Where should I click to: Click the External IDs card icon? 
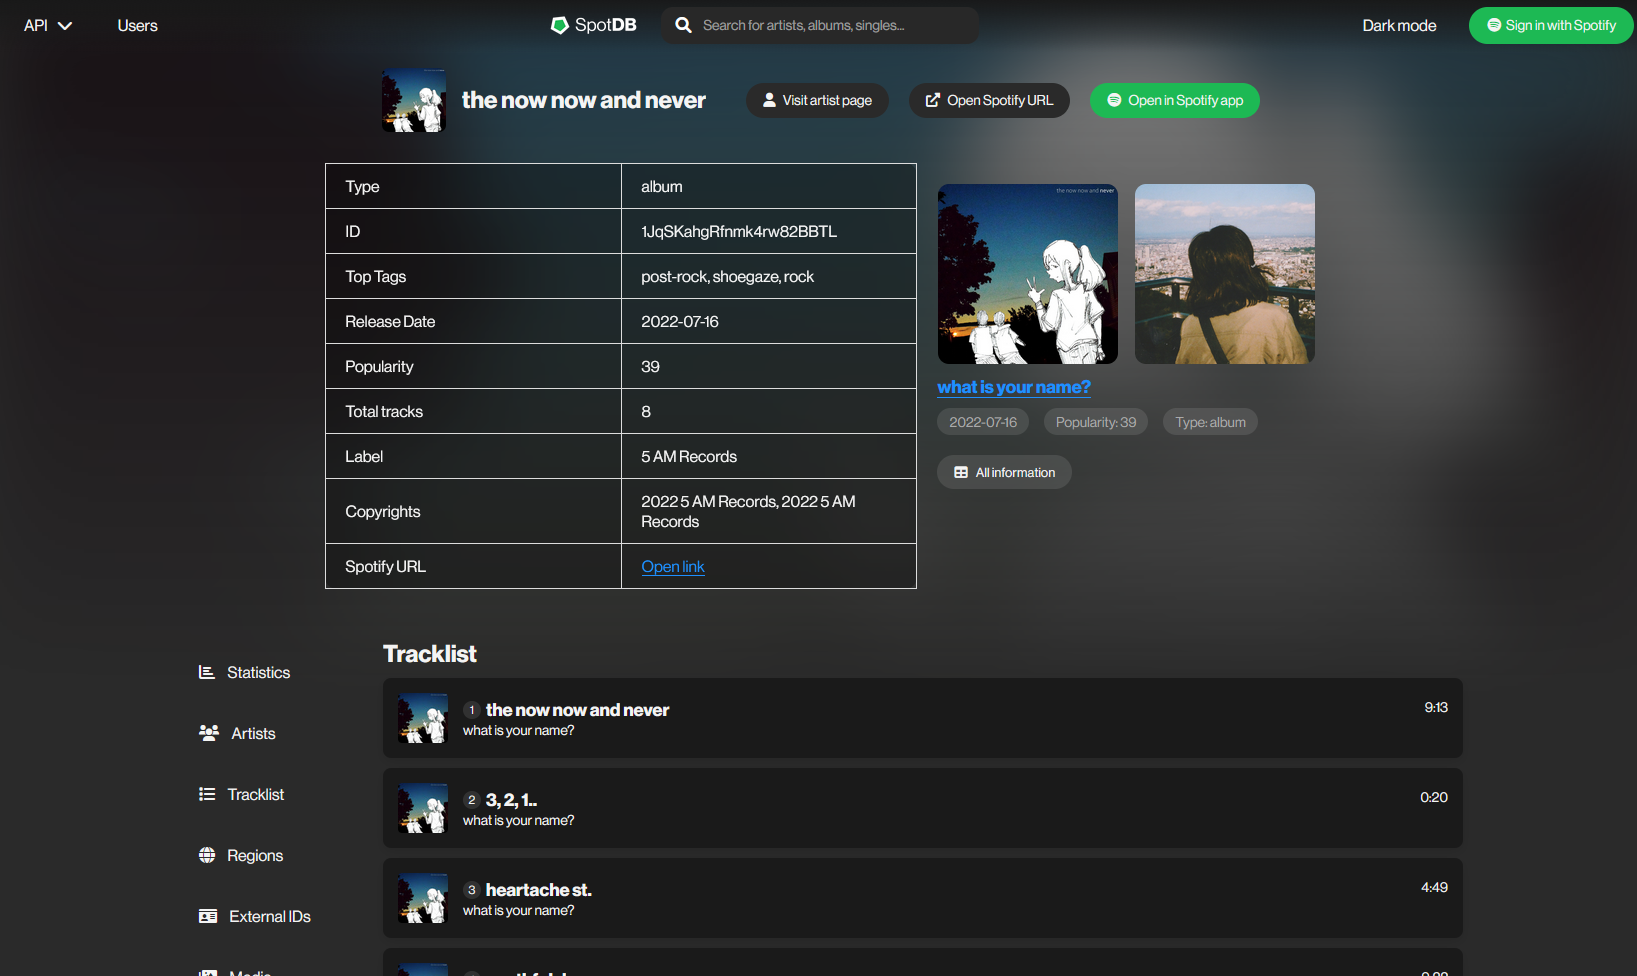point(208,916)
